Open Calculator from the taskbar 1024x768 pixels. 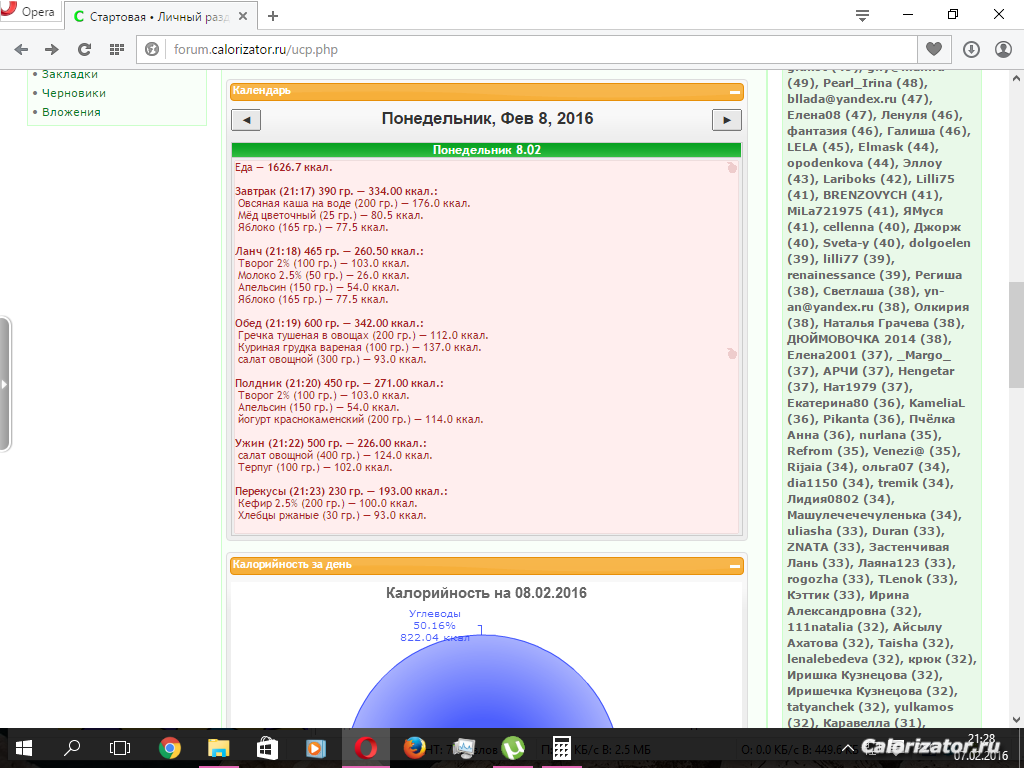562,748
